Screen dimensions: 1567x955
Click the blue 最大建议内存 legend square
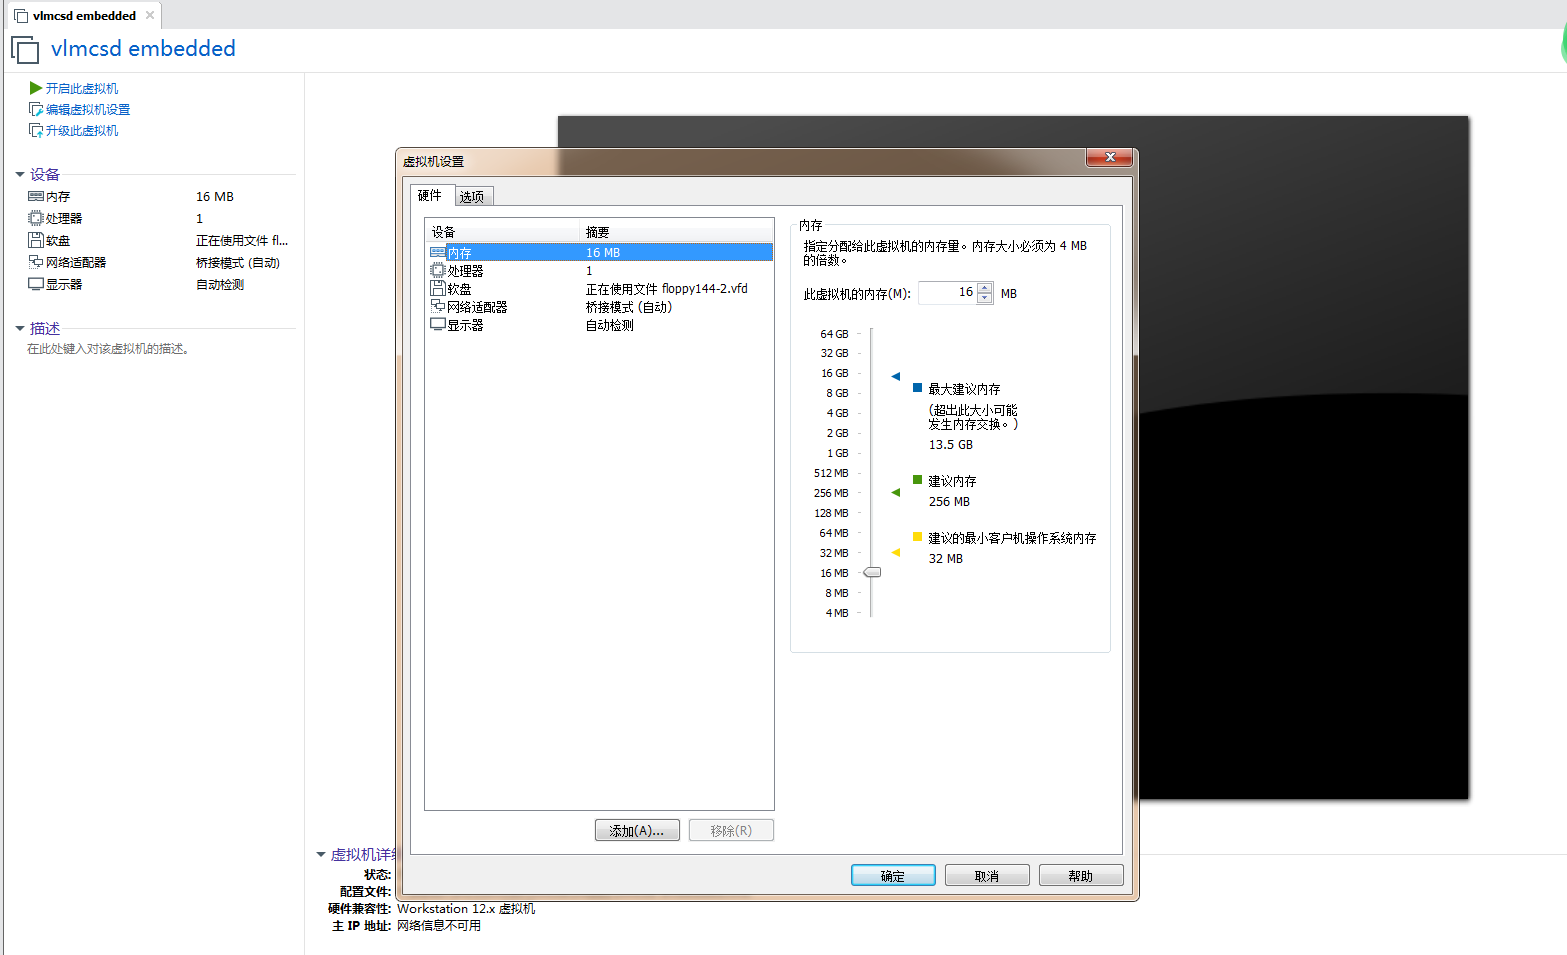(x=917, y=387)
